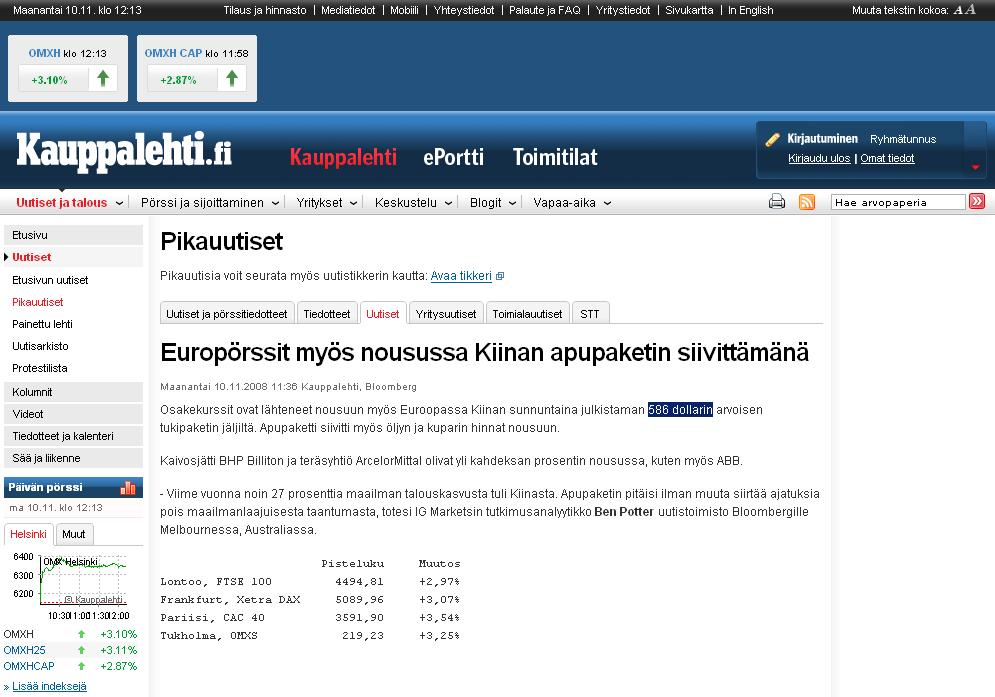Image resolution: width=995 pixels, height=697 pixels.
Task: Click the red search submit arrow button
Action: [977, 202]
